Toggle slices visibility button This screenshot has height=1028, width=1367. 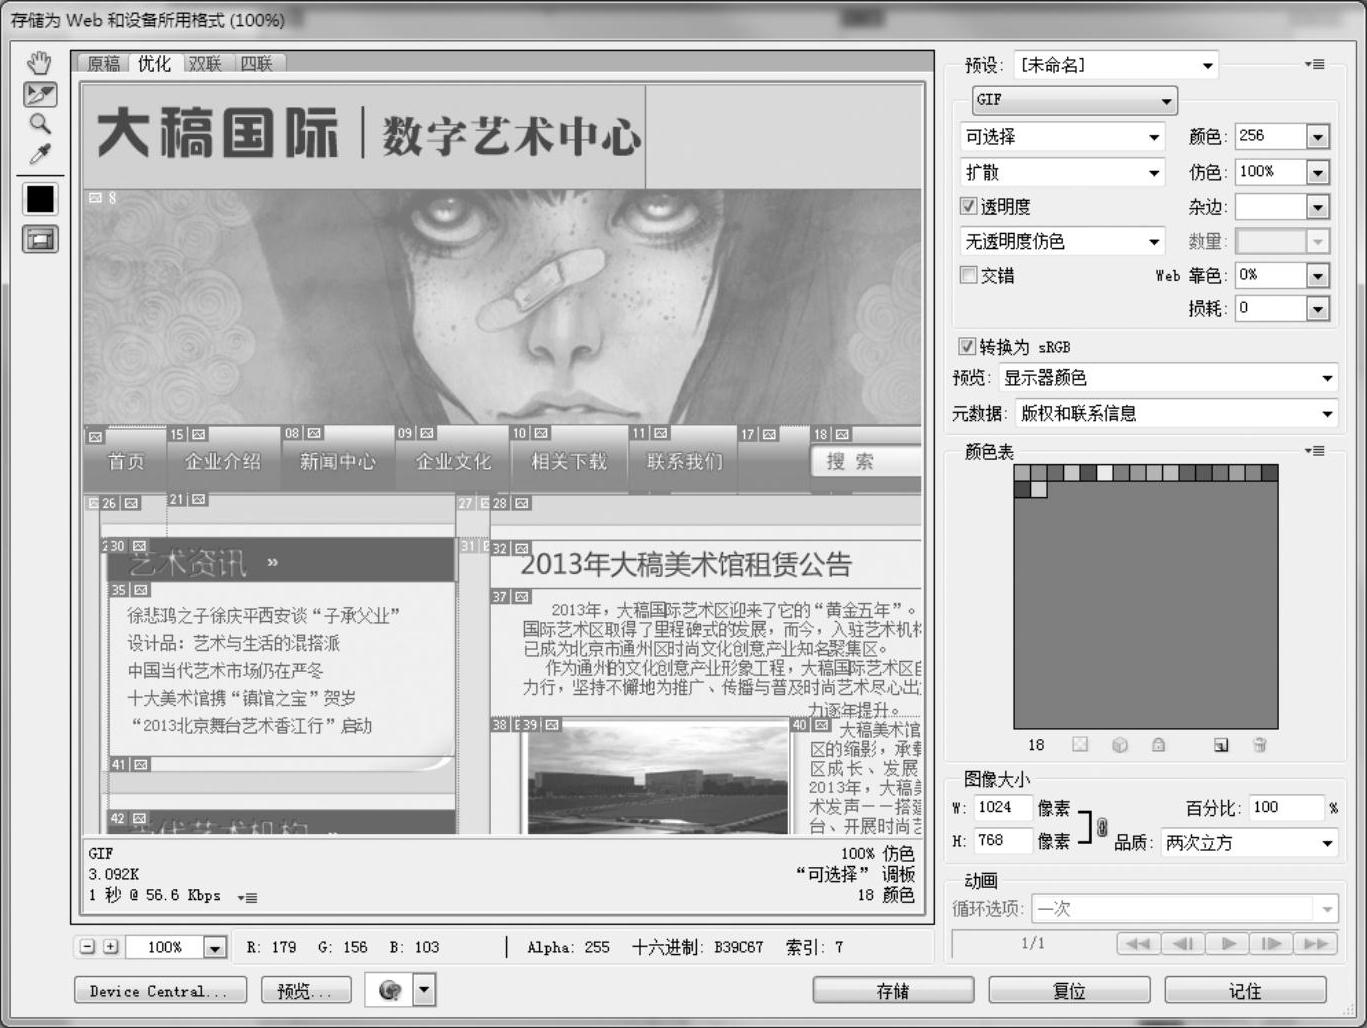pyautogui.click(x=40, y=239)
